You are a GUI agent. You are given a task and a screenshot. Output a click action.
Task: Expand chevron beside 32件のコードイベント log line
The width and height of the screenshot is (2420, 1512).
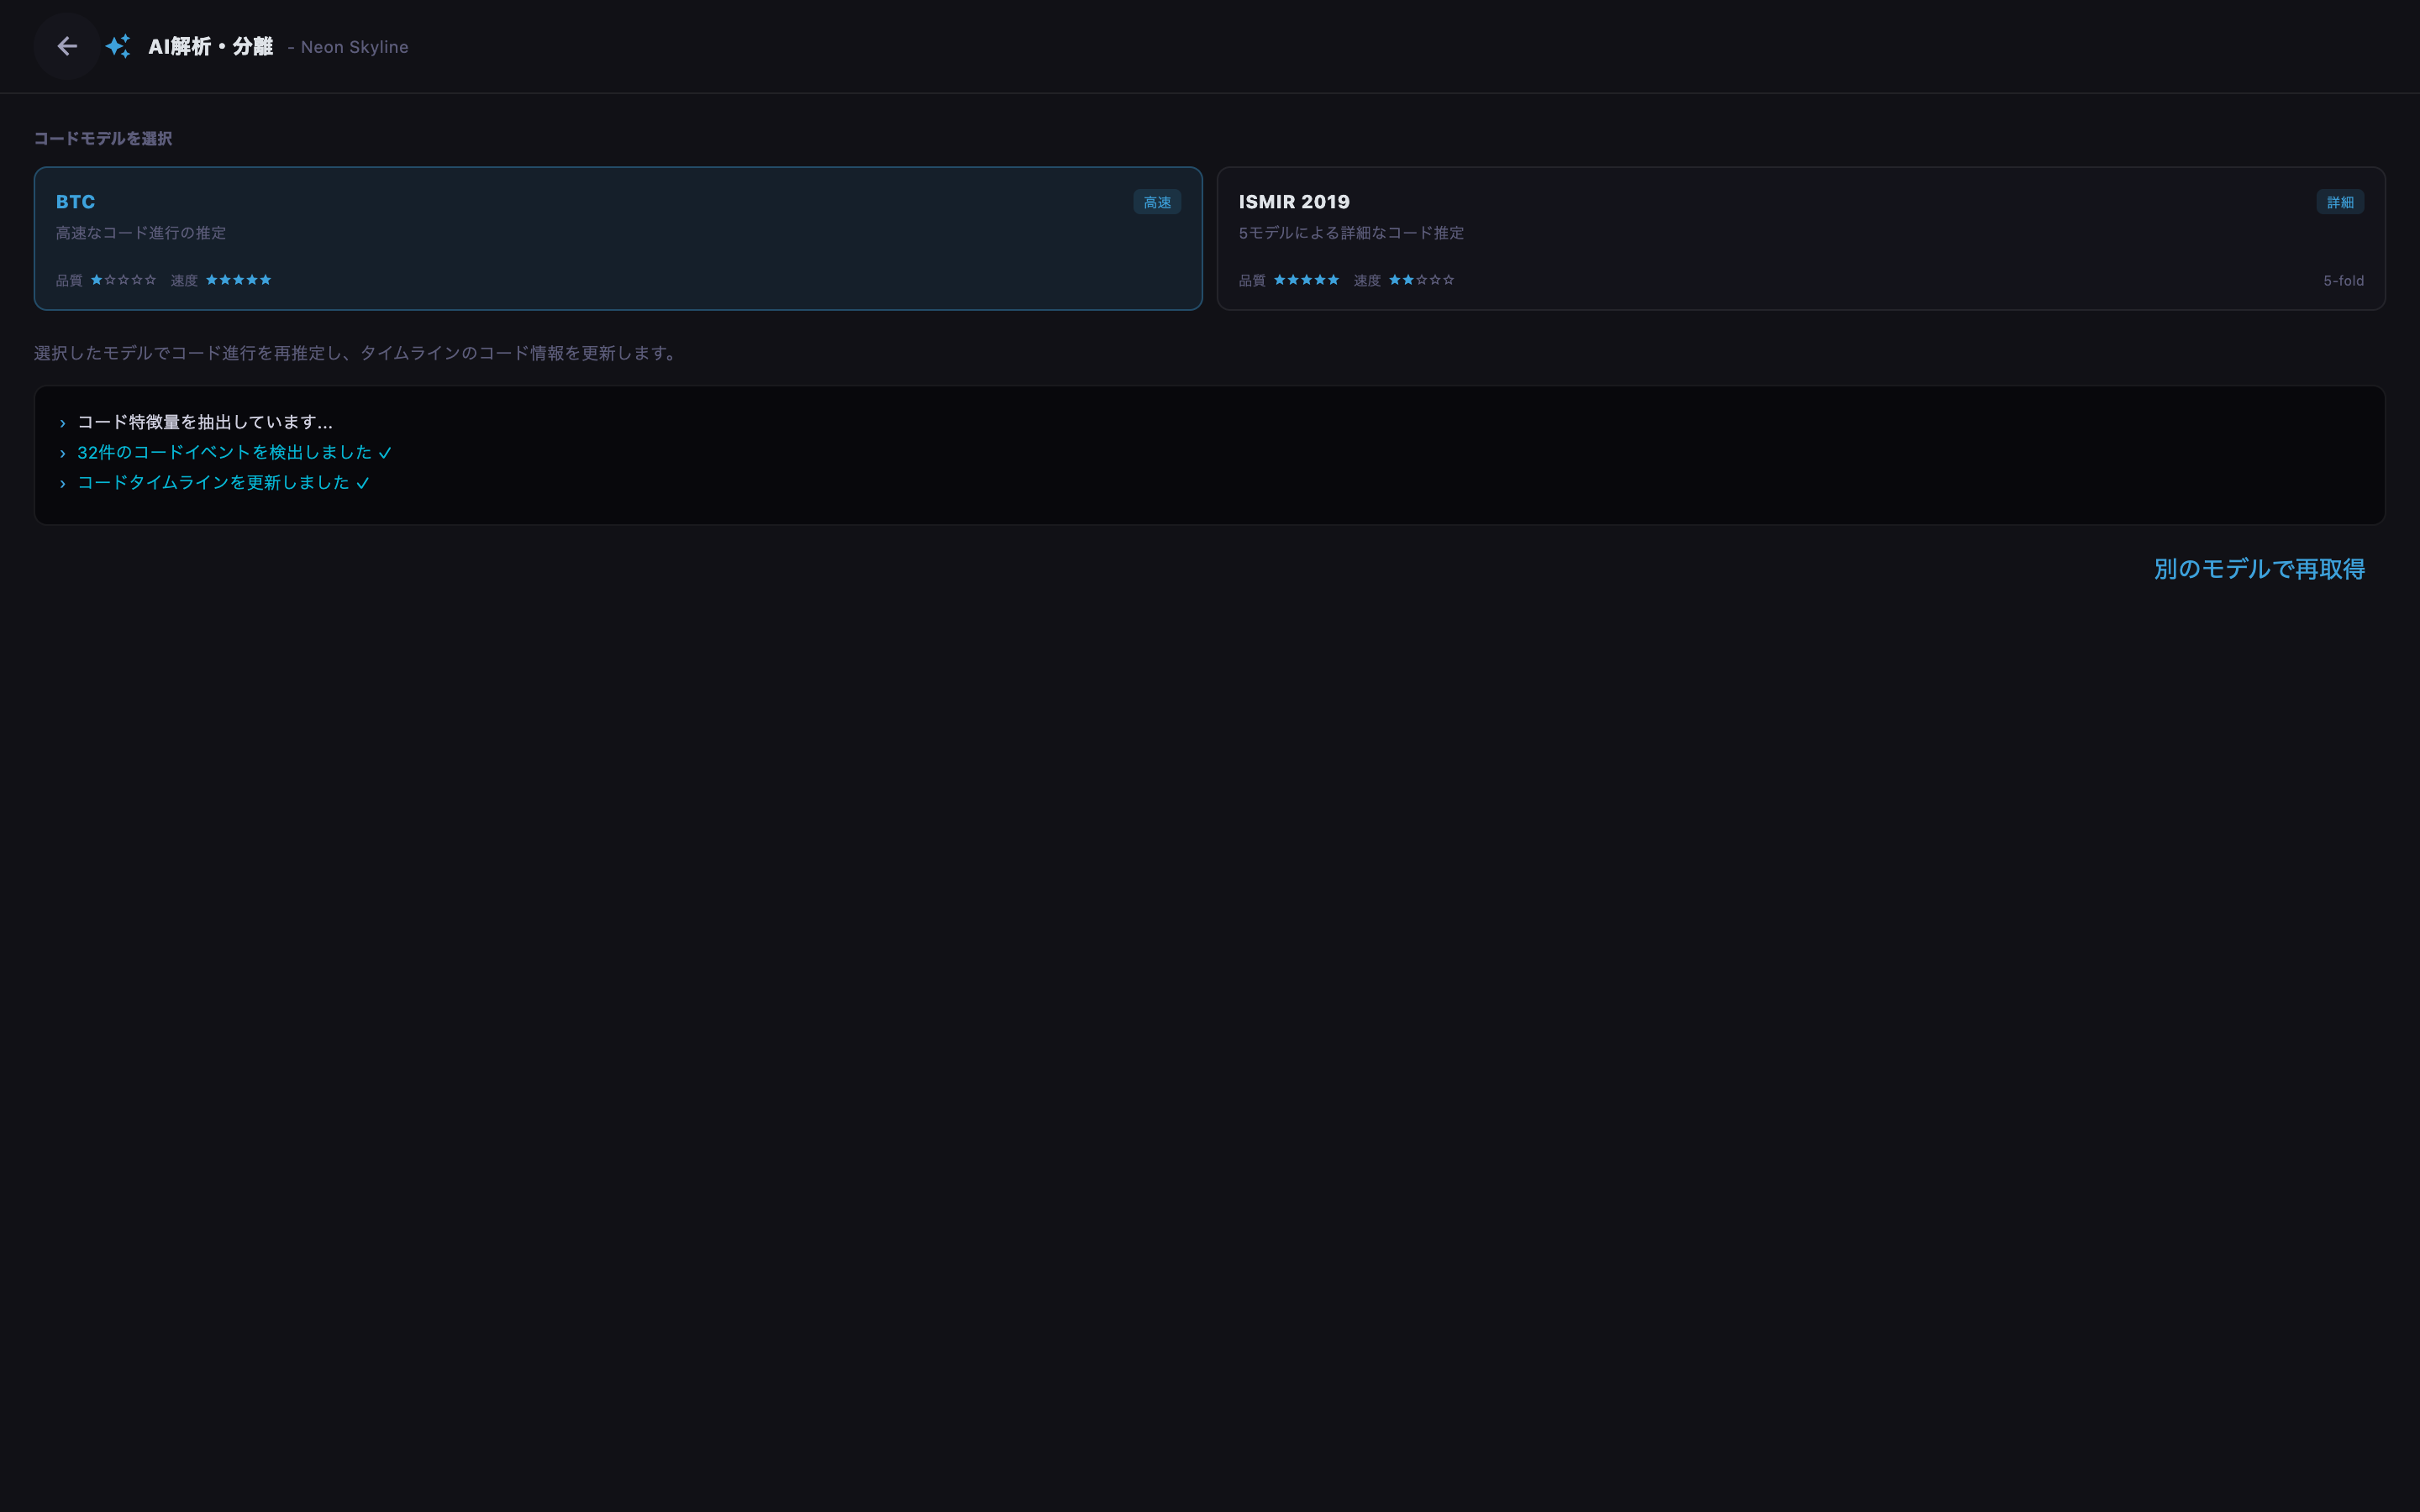click(x=63, y=453)
